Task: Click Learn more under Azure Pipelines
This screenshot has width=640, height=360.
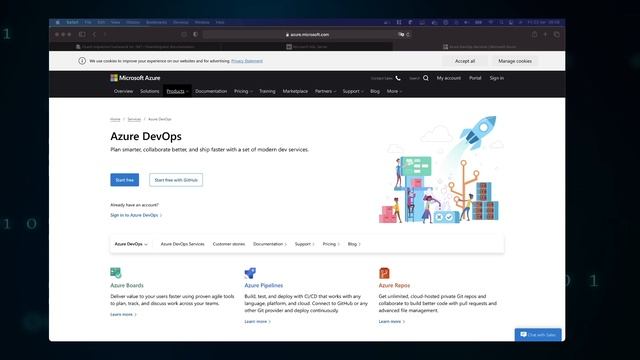Action: [x=258, y=322]
